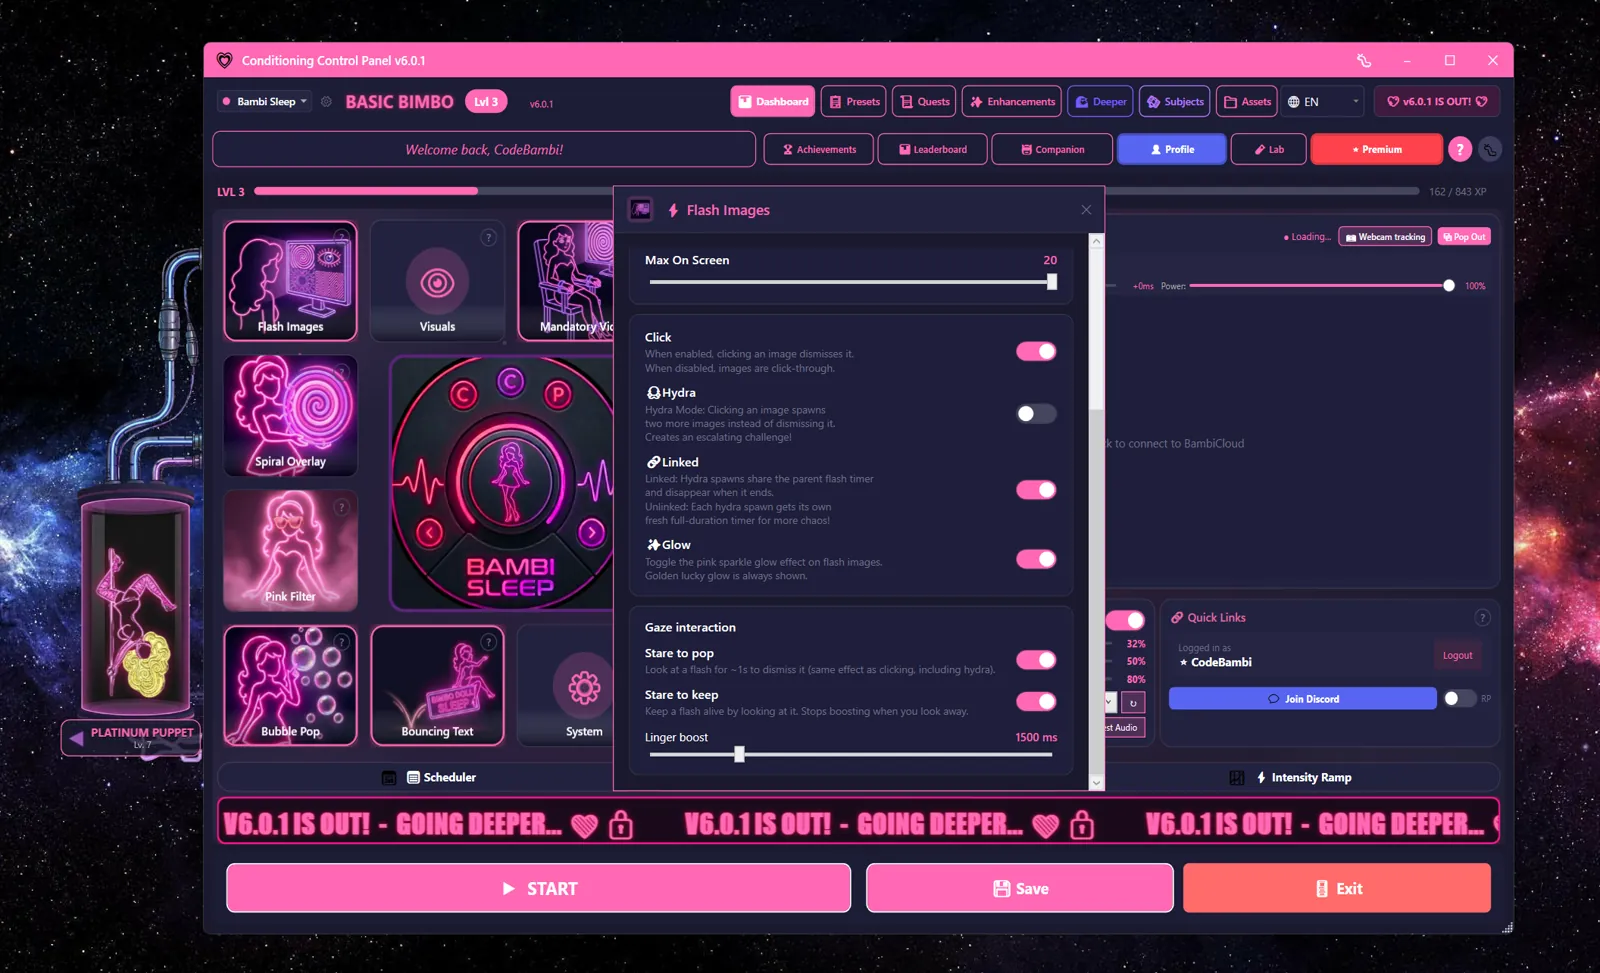This screenshot has height=973, width=1600.
Task: Open the System gear tile
Action: [566, 686]
